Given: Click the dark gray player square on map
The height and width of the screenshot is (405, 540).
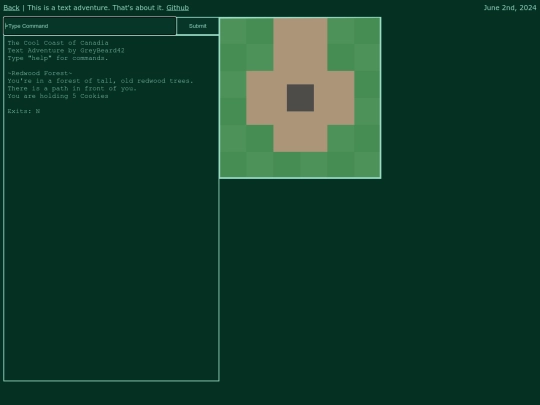Looking at the screenshot, I should click(x=300, y=98).
